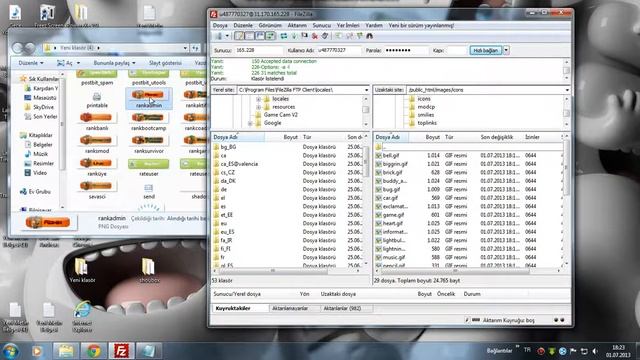Select the da_DK local folder row

click(287, 181)
